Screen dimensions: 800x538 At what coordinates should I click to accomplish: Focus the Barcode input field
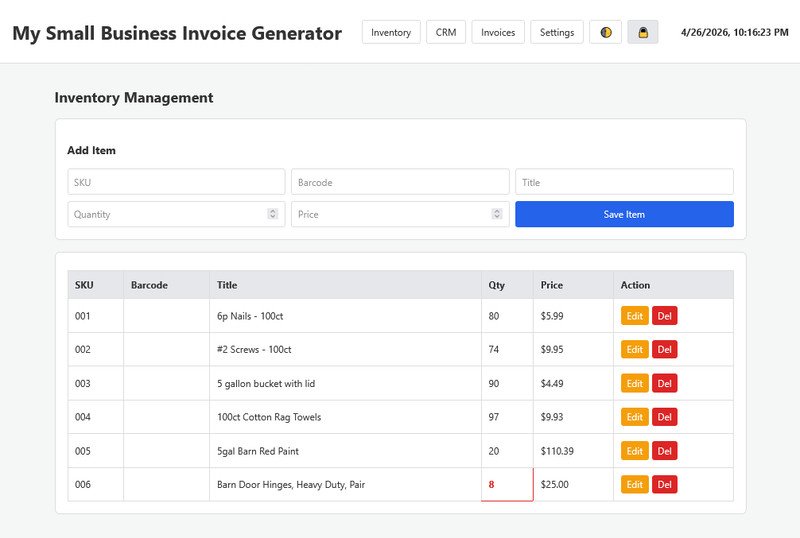click(x=400, y=182)
